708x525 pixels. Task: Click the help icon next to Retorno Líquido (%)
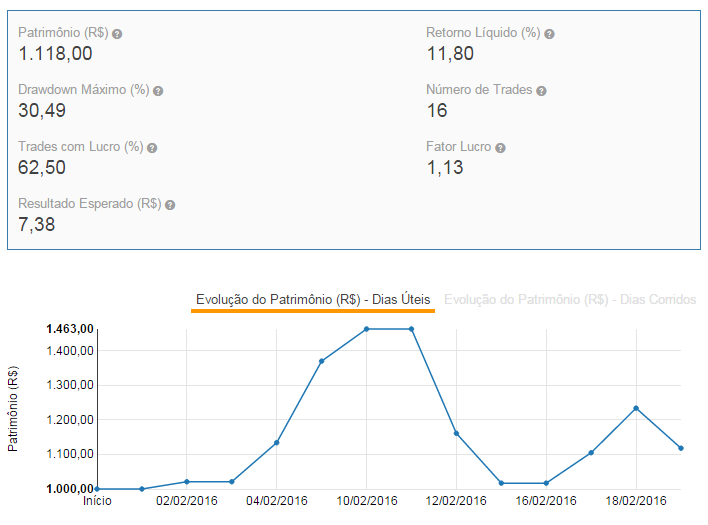(549, 34)
